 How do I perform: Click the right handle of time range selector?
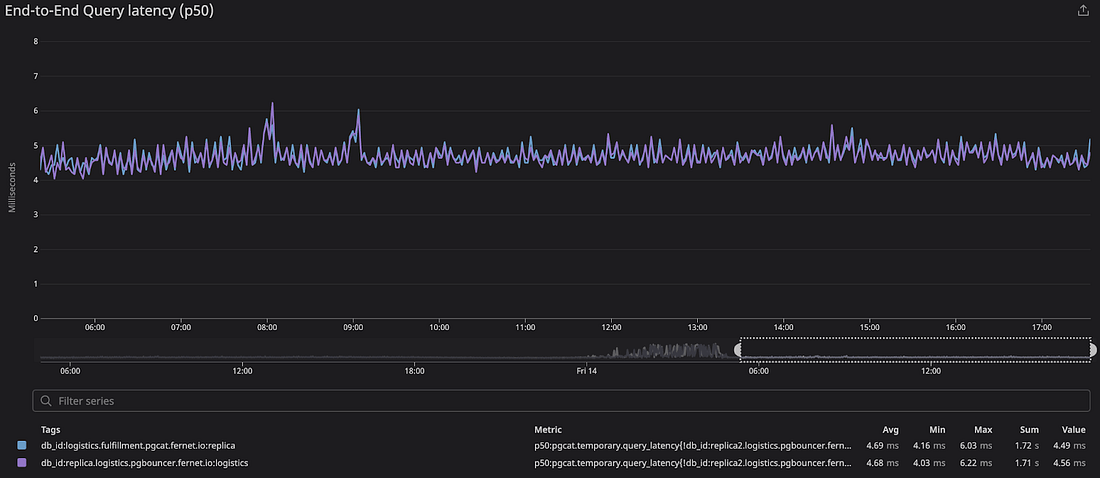(x=1092, y=350)
